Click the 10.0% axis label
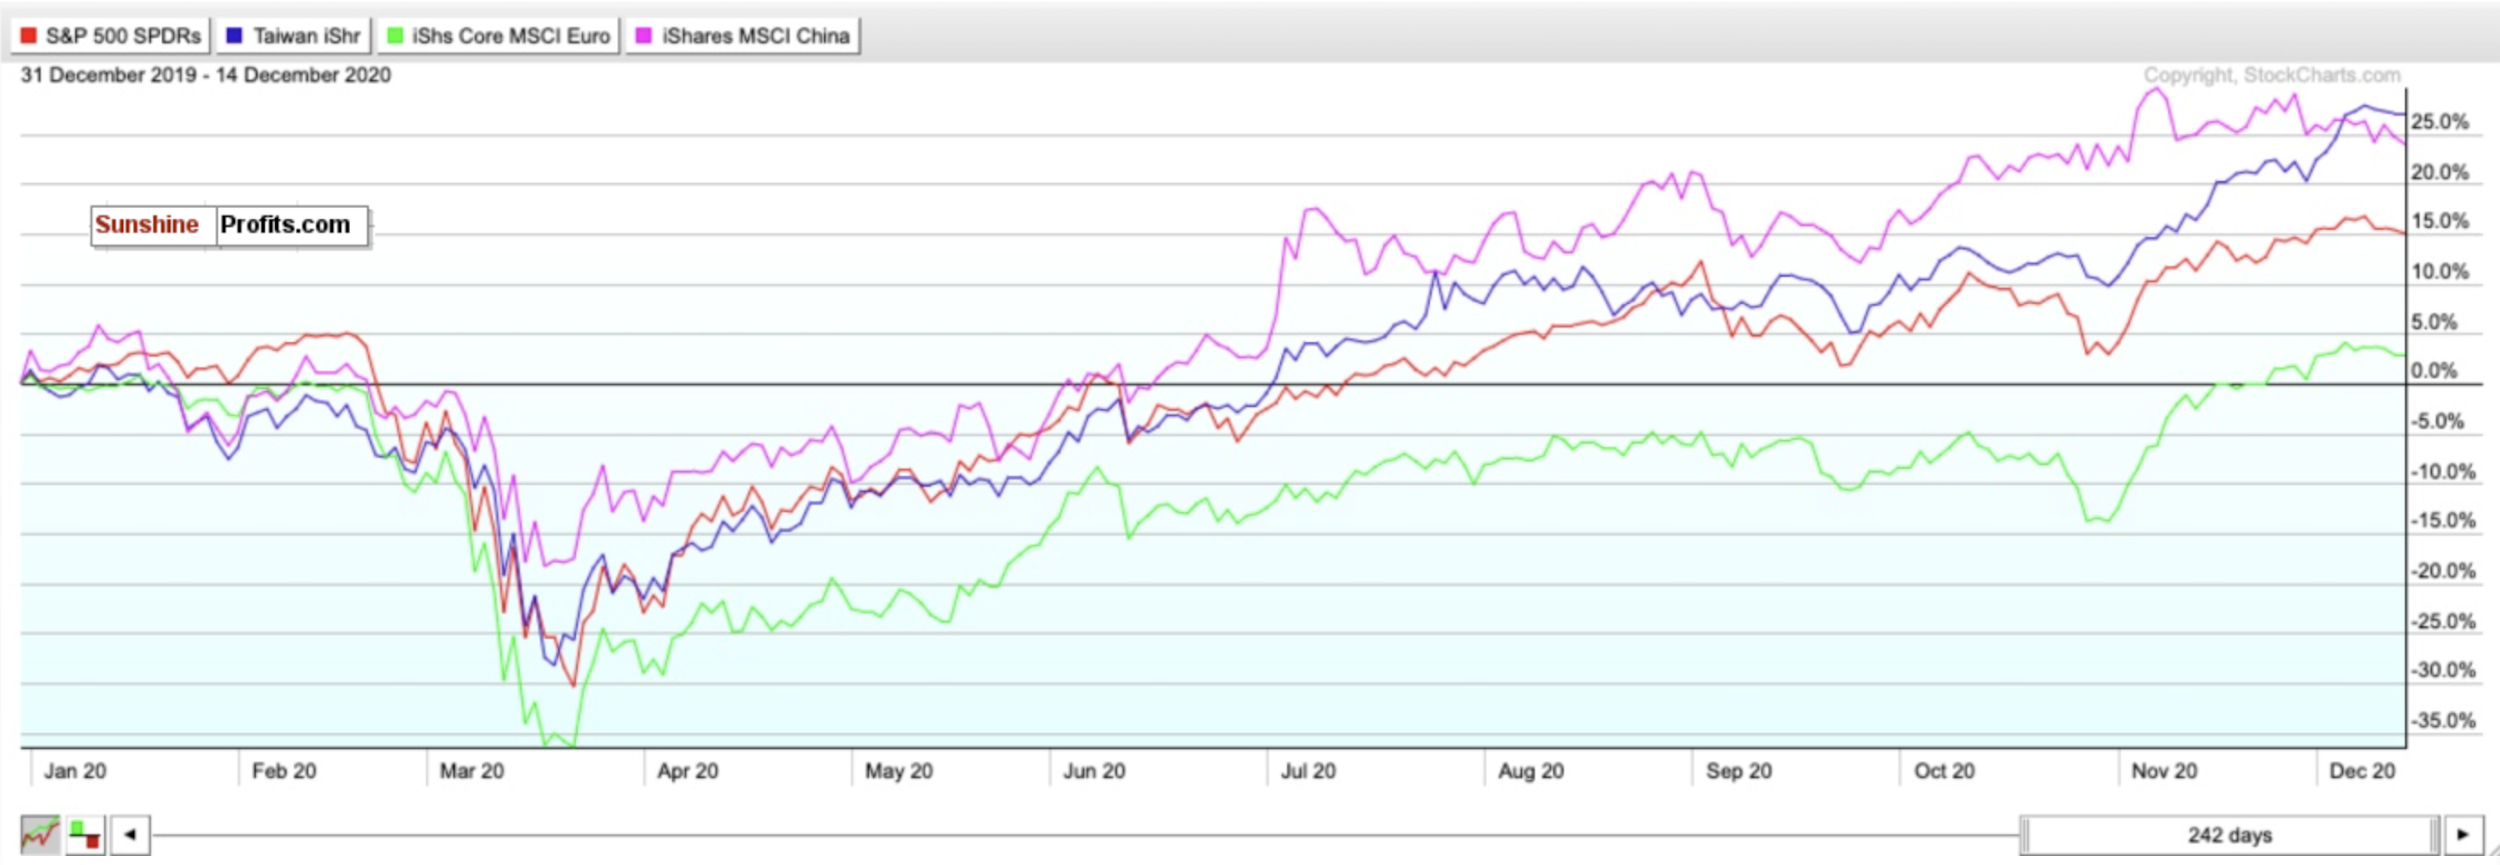The height and width of the screenshot is (865, 2500). click(x=2440, y=271)
